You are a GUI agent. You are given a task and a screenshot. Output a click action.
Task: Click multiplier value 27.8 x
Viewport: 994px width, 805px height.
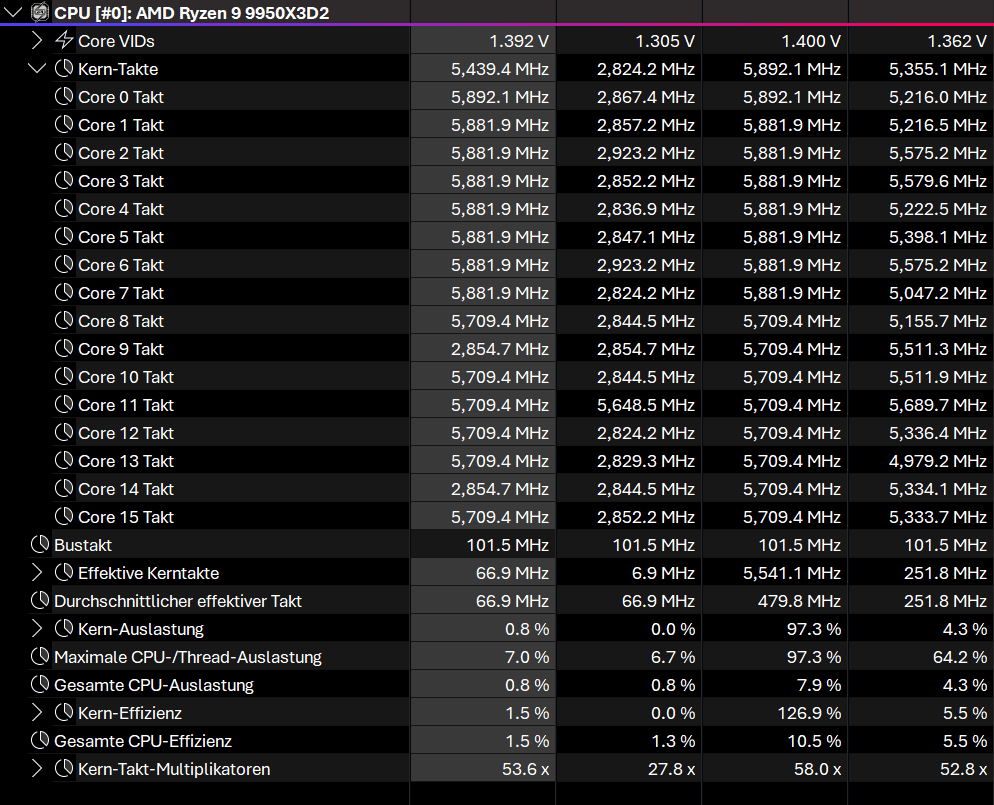(671, 770)
